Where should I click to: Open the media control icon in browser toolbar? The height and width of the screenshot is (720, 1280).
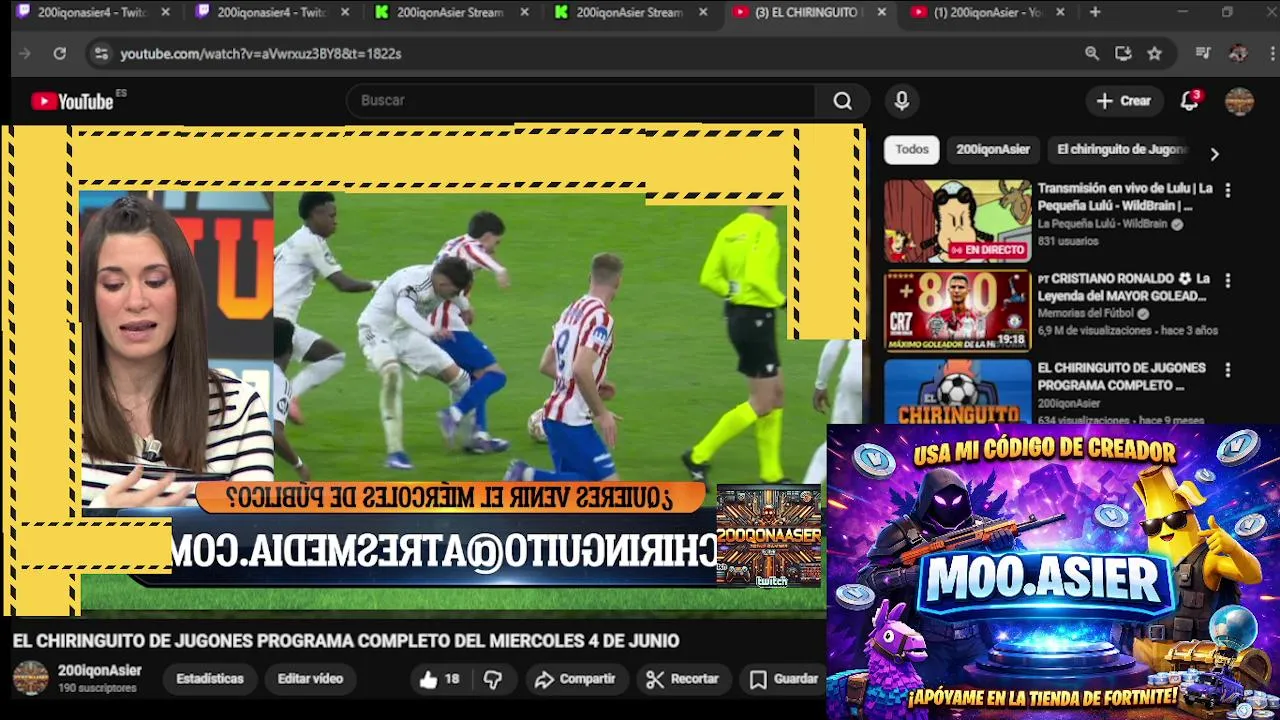pyautogui.click(x=1204, y=54)
